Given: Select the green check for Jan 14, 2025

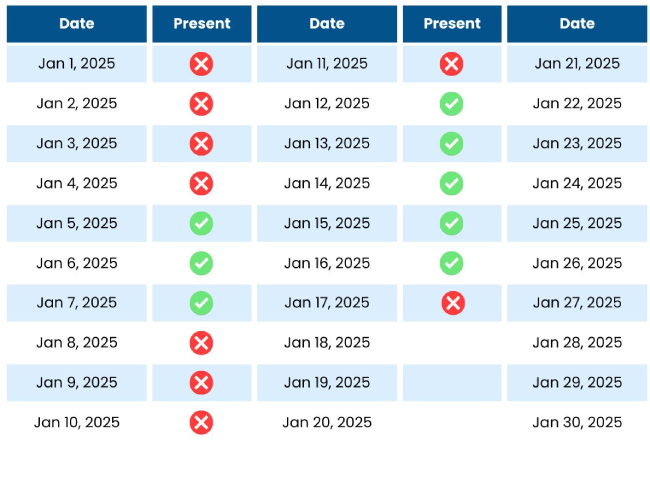Looking at the screenshot, I should coord(451,183).
